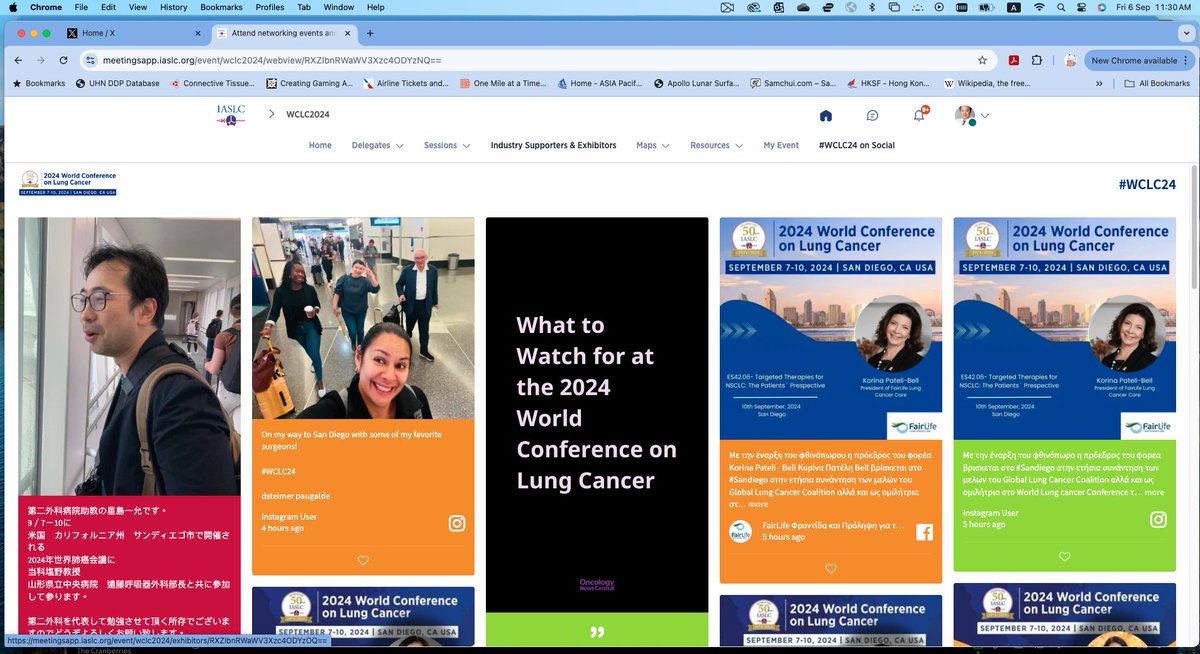This screenshot has height=654, width=1200.
Task: Open the History menu
Action: [173, 7]
